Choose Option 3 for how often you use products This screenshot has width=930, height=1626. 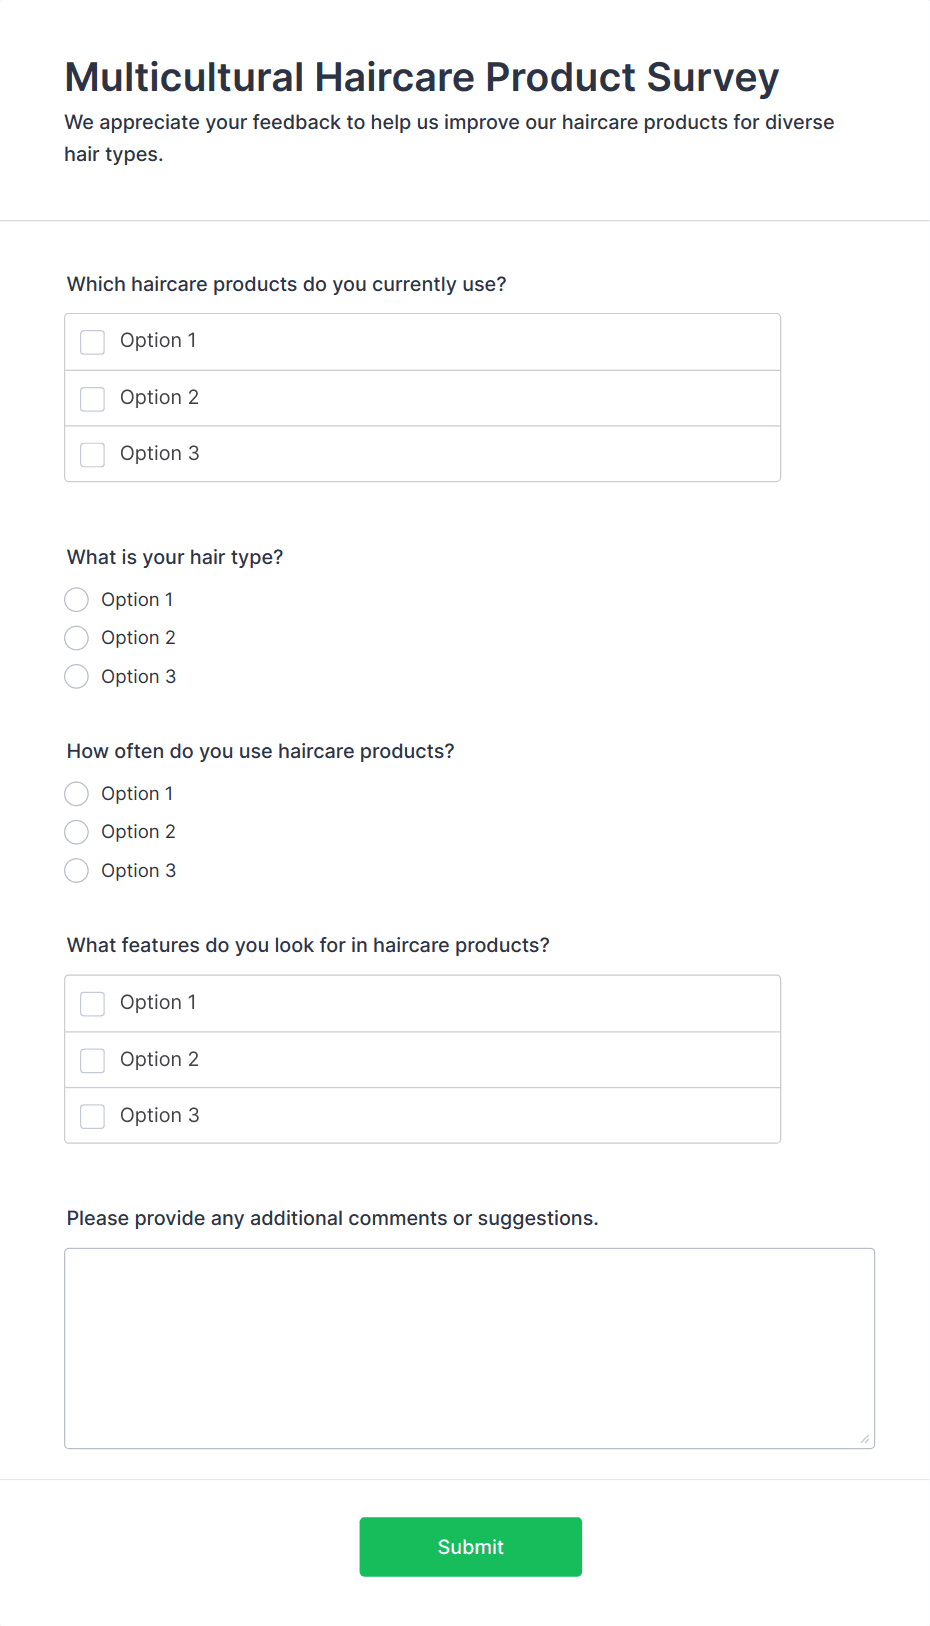coord(77,871)
